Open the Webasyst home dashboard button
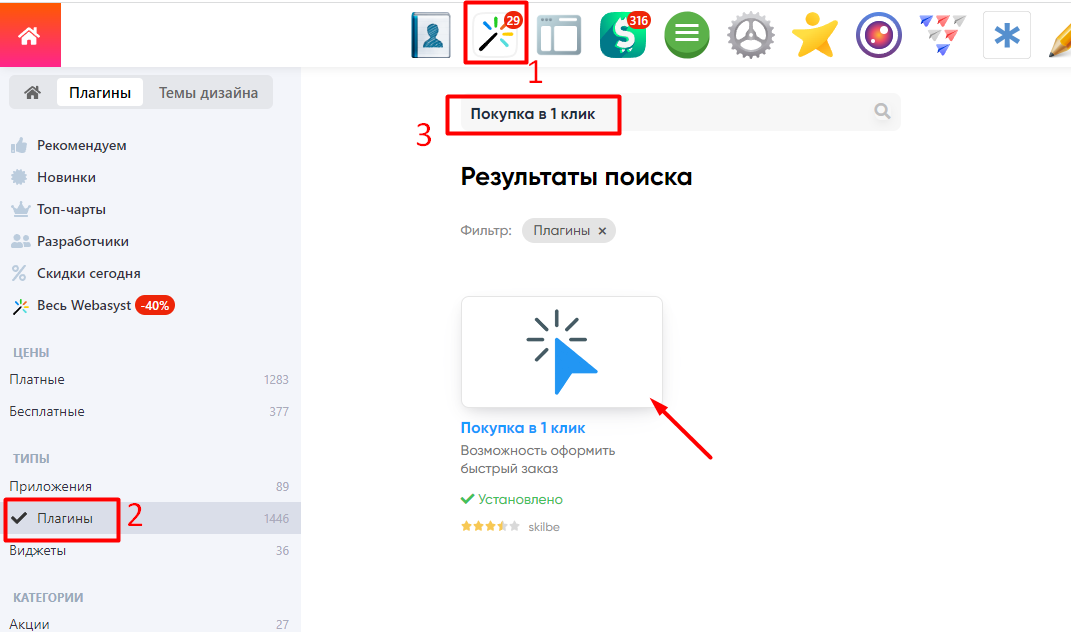The height and width of the screenshot is (632, 1071). (x=30, y=35)
